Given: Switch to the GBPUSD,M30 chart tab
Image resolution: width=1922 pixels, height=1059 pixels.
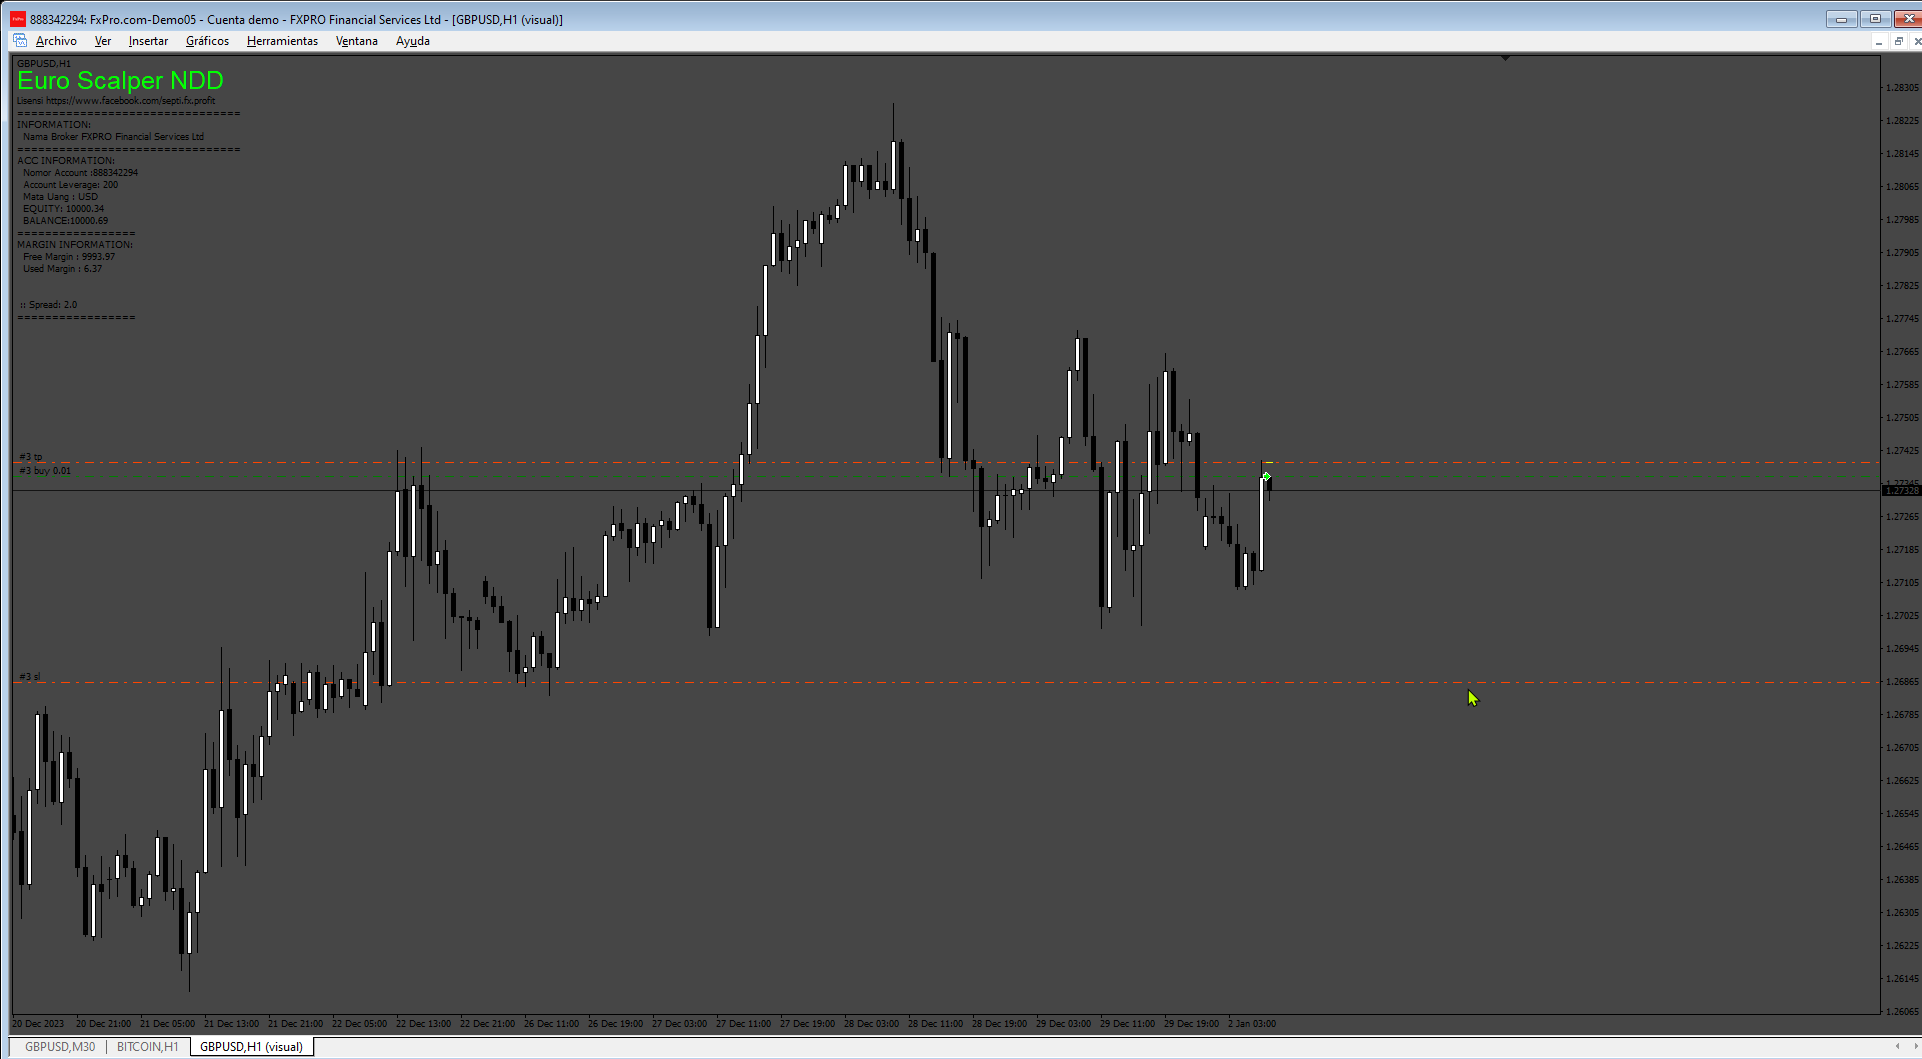Looking at the screenshot, I should tap(60, 1047).
